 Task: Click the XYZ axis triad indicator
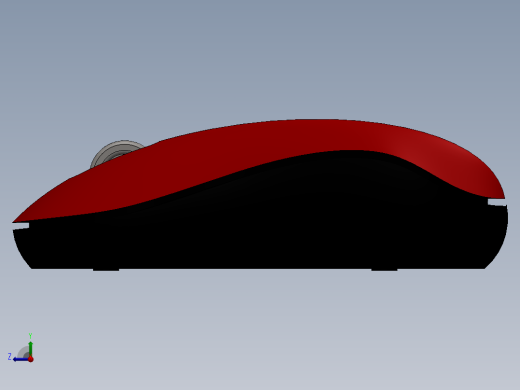(21, 348)
